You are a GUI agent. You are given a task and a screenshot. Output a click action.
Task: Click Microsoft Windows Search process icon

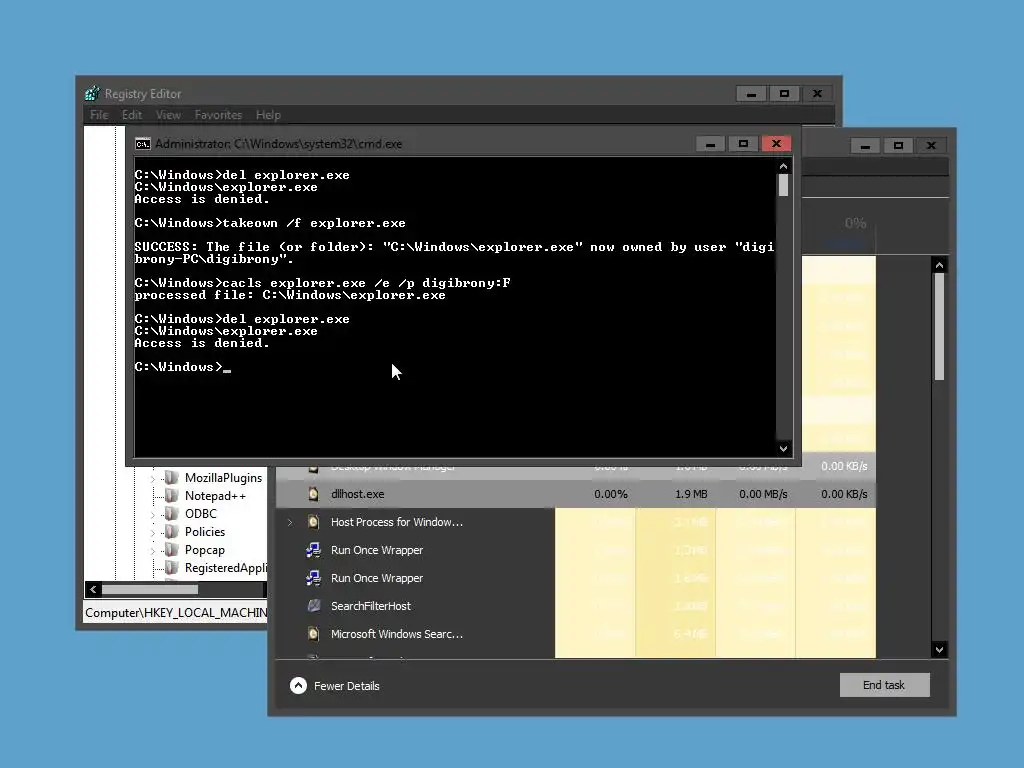coord(313,634)
